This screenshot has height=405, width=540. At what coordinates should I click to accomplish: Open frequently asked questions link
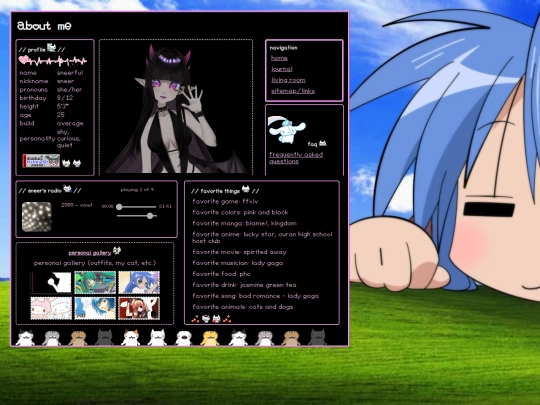(x=296, y=158)
